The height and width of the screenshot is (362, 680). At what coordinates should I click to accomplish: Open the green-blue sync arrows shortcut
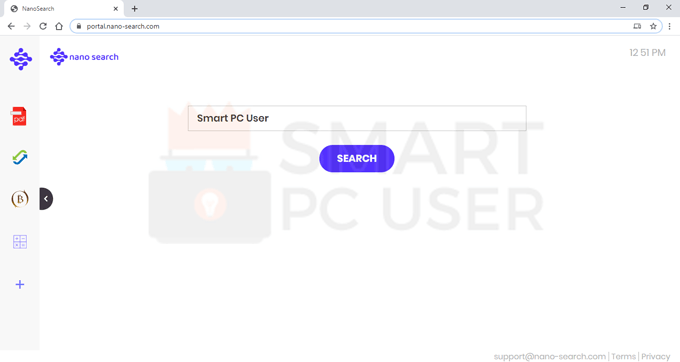coord(20,157)
